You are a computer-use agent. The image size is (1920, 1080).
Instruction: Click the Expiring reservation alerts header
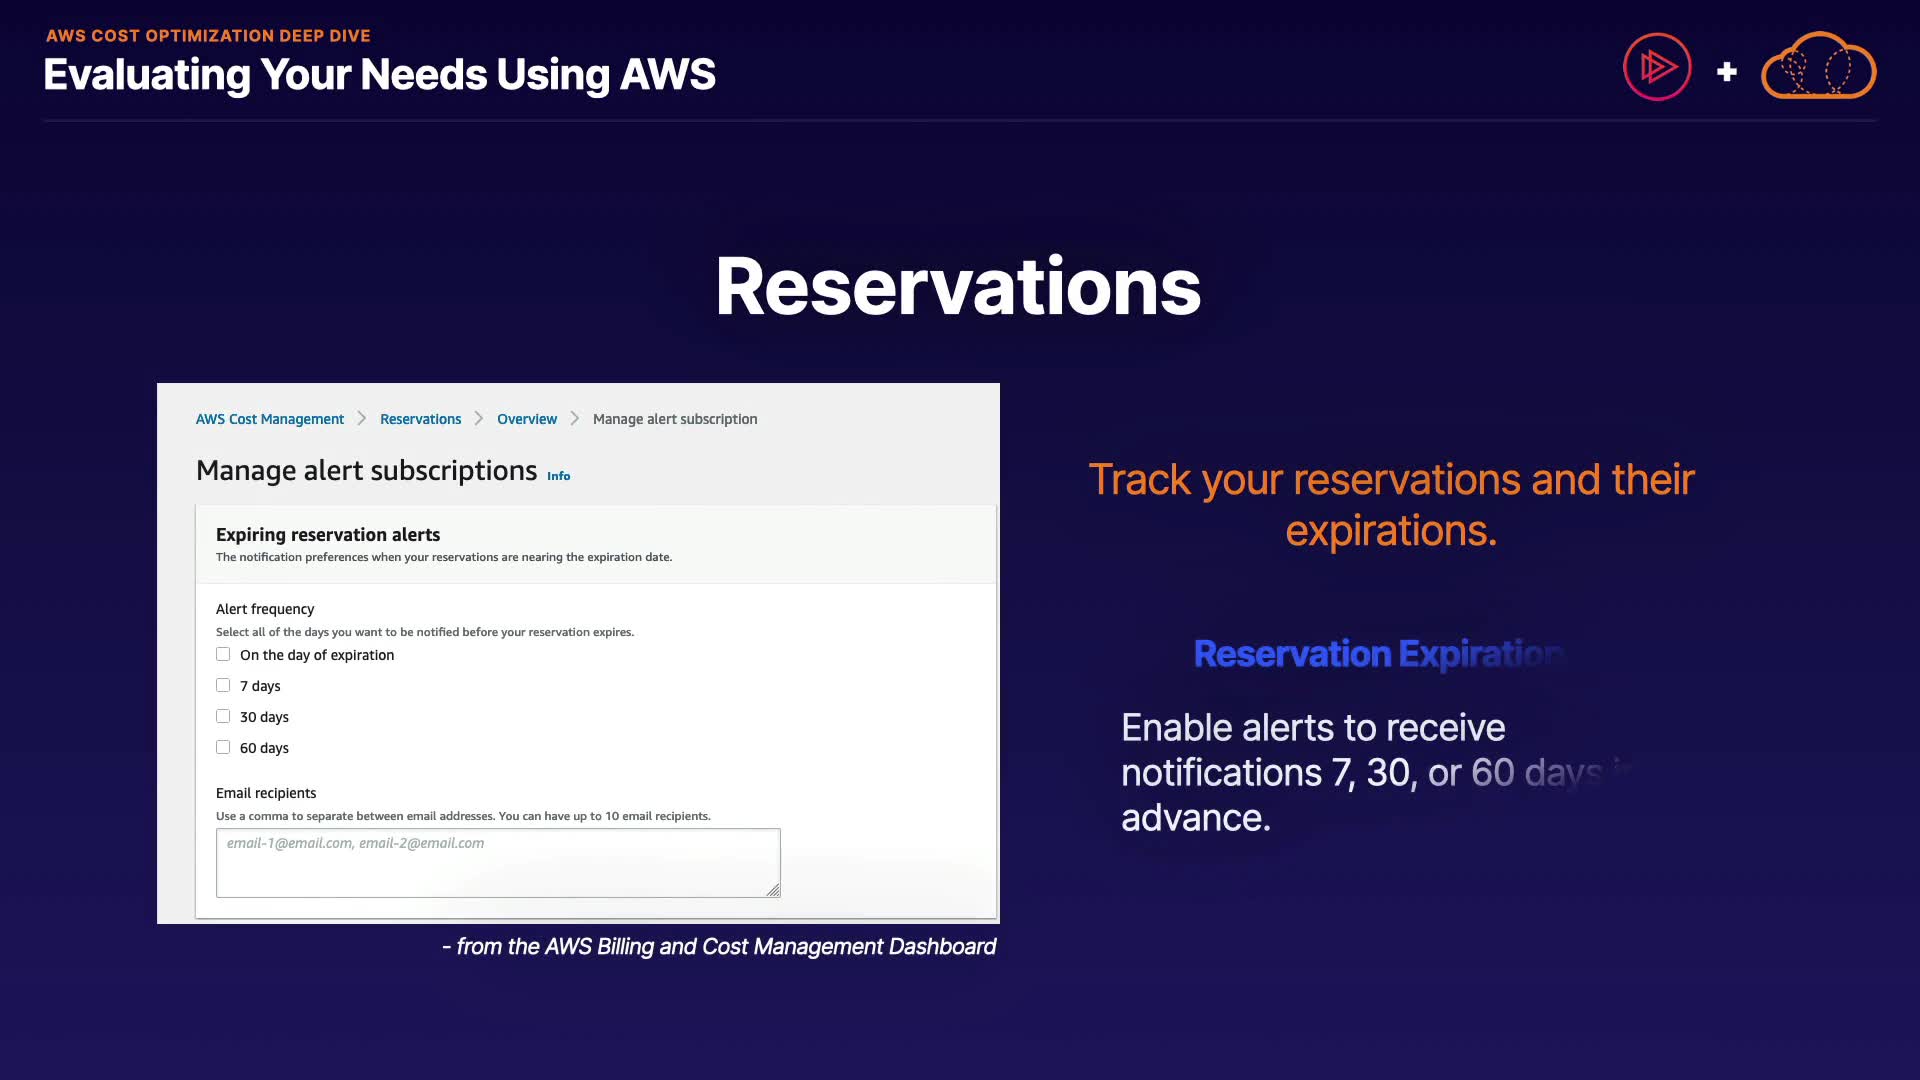pos(328,535)
